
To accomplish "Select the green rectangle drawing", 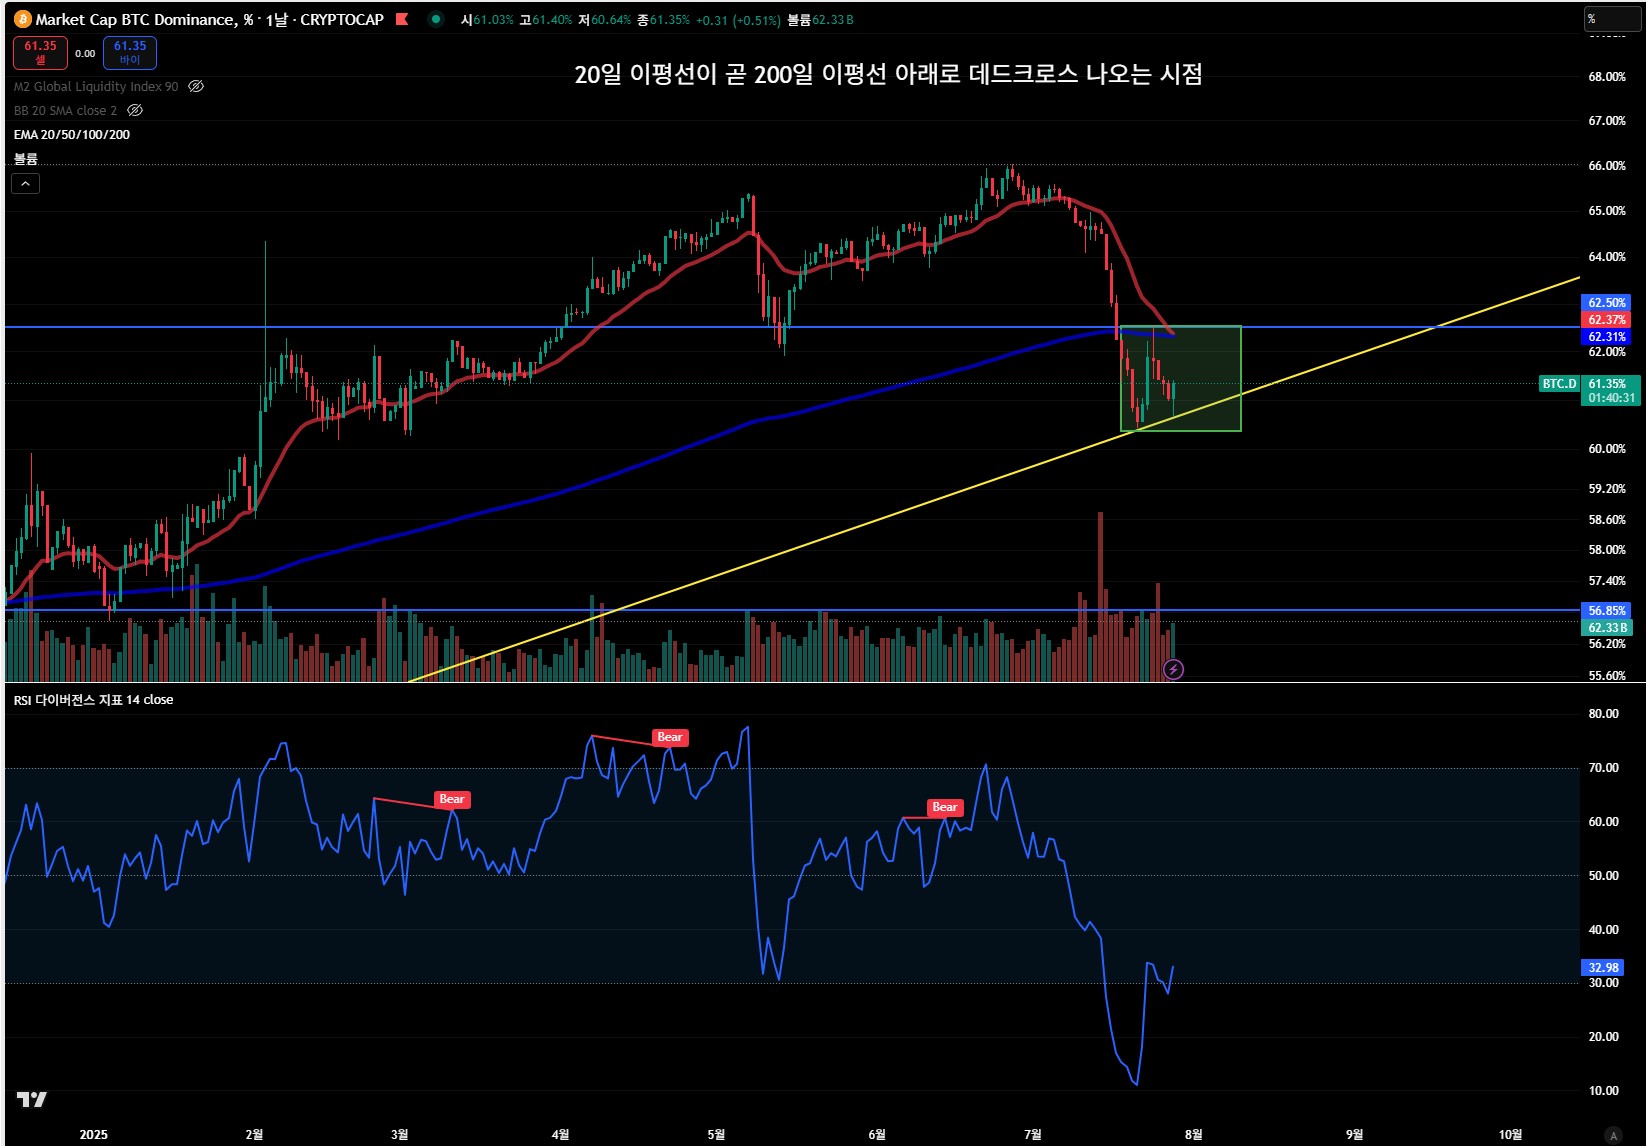I will [x=1181, y=379].
